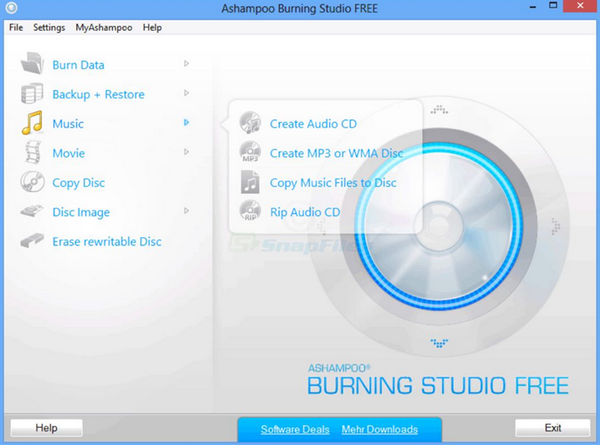The width and height of the screenshot is (600, 445).
Task: Click the Rip Audio CD icon
Action: click(x=251, y=212)
